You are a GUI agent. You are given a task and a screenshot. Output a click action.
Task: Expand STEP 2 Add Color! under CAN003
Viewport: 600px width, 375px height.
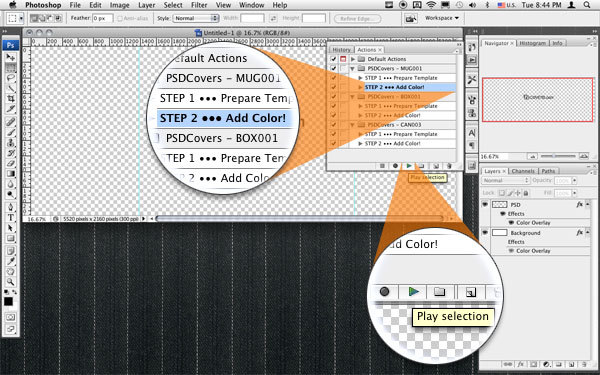pos(360,143)
